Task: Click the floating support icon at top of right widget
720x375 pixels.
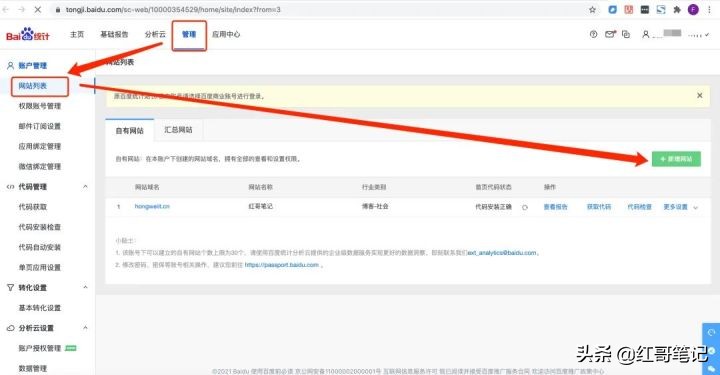Action: (x=711, y=332)
